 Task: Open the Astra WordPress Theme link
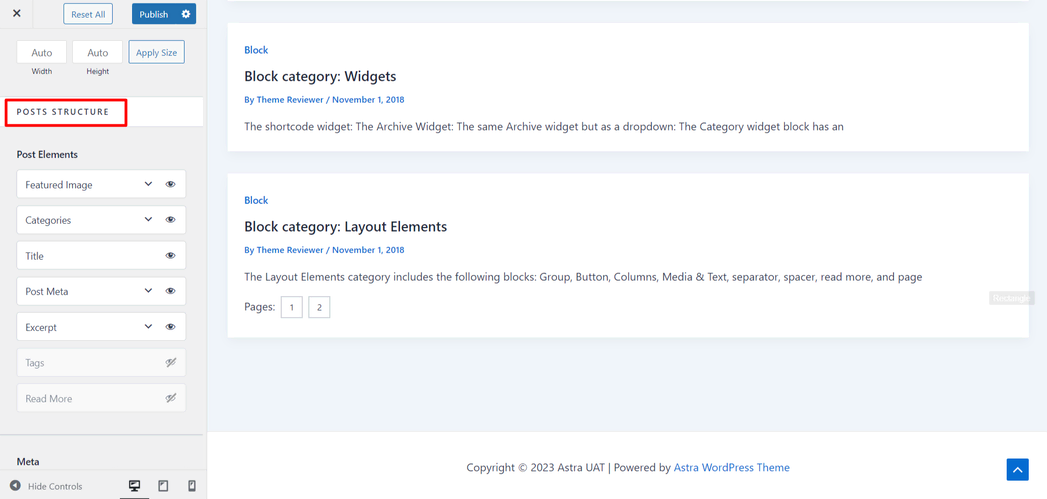[731, 467]
